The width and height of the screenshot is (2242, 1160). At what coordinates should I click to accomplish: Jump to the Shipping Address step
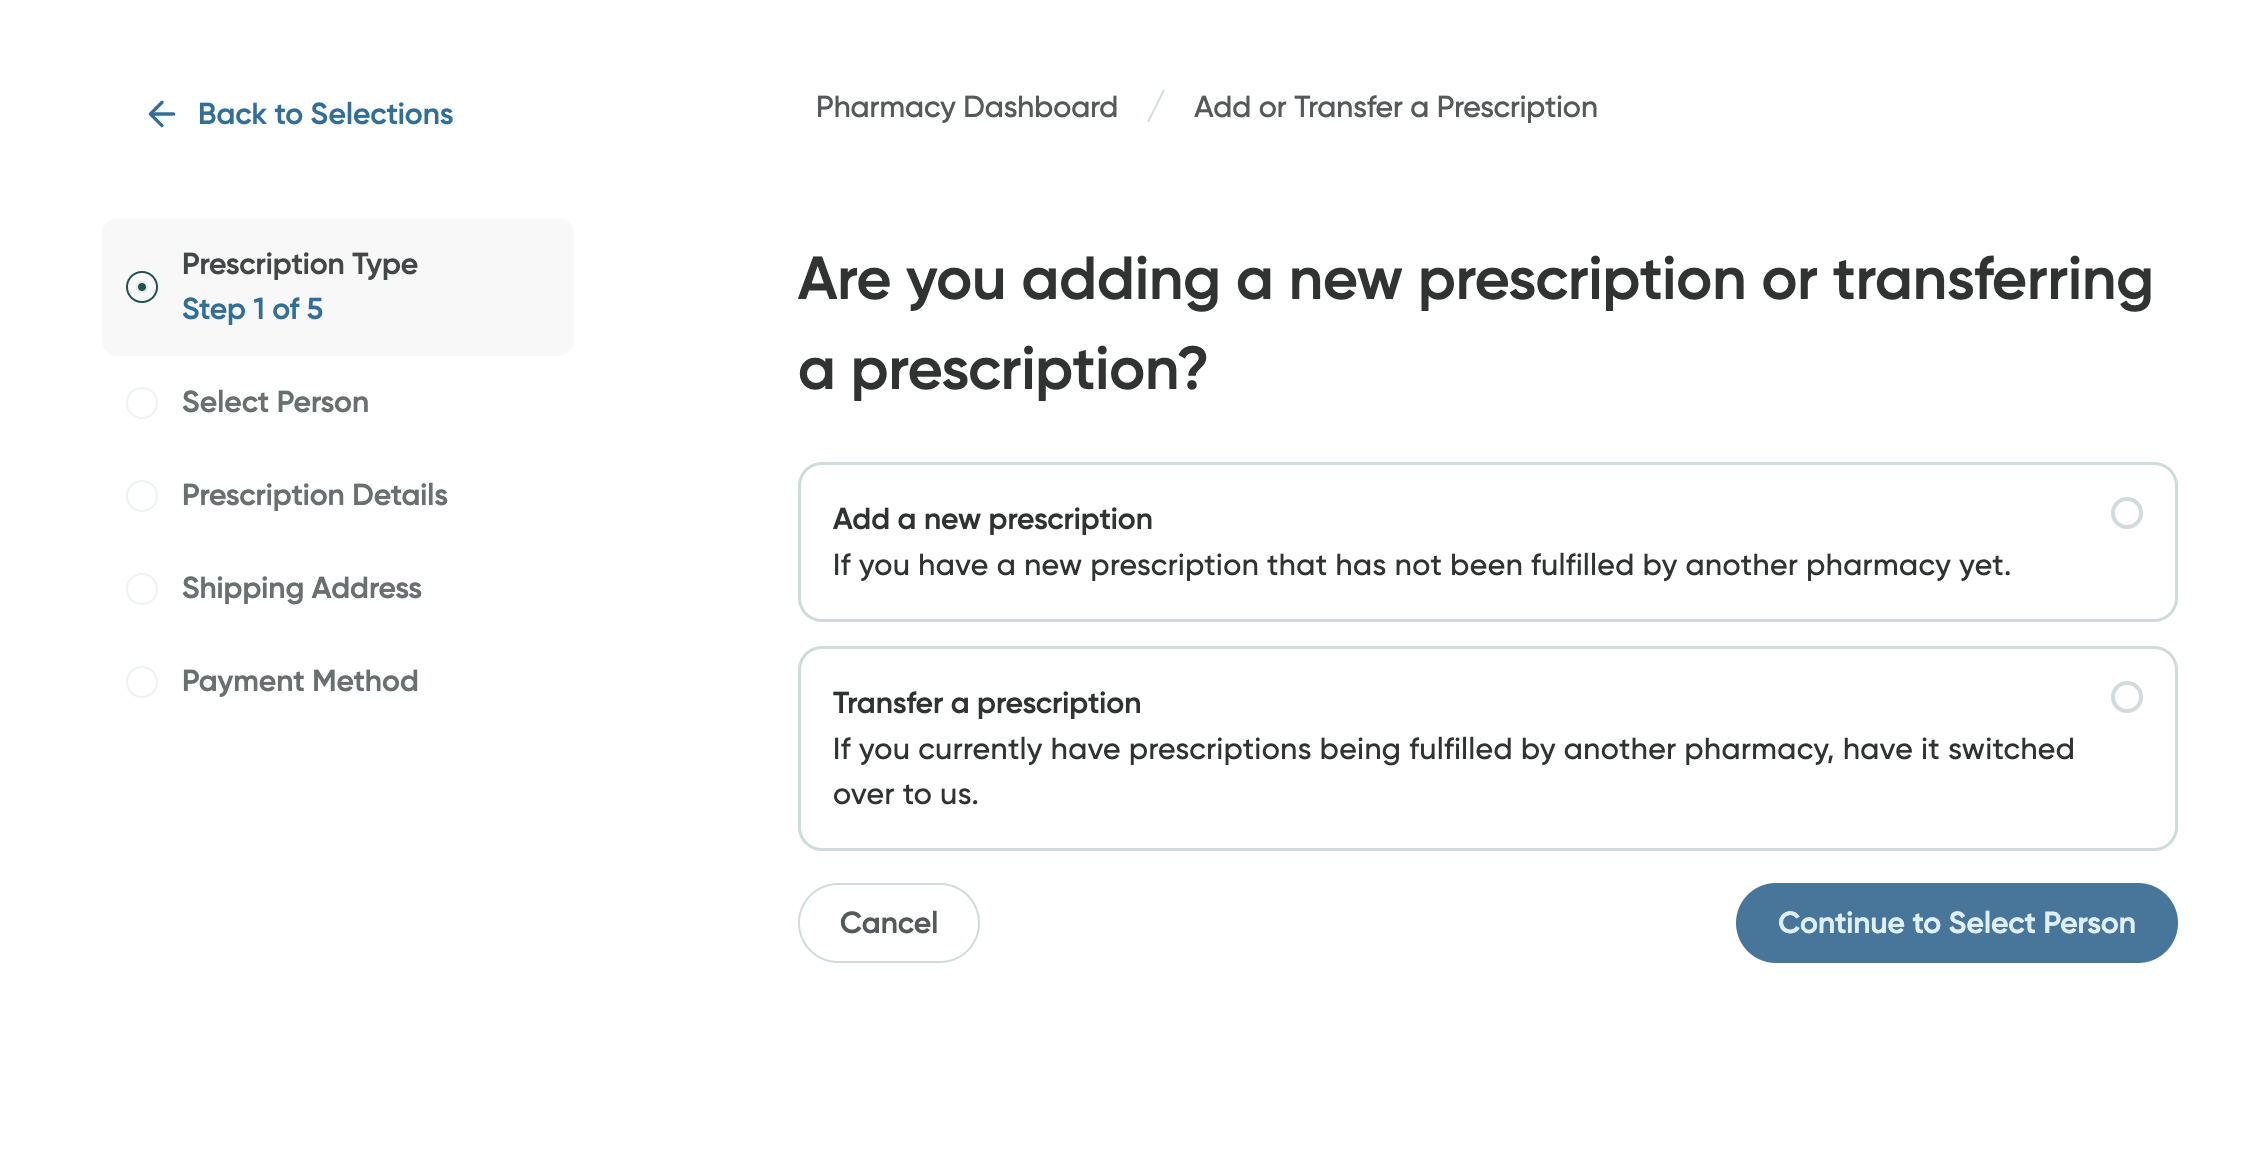click(x=301, y=589)
